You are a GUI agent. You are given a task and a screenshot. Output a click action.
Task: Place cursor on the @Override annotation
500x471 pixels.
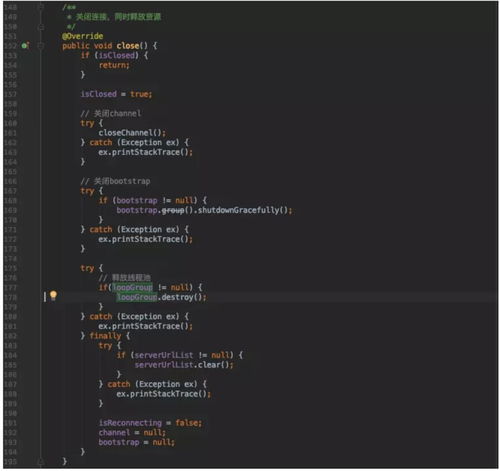click(82, 36)
